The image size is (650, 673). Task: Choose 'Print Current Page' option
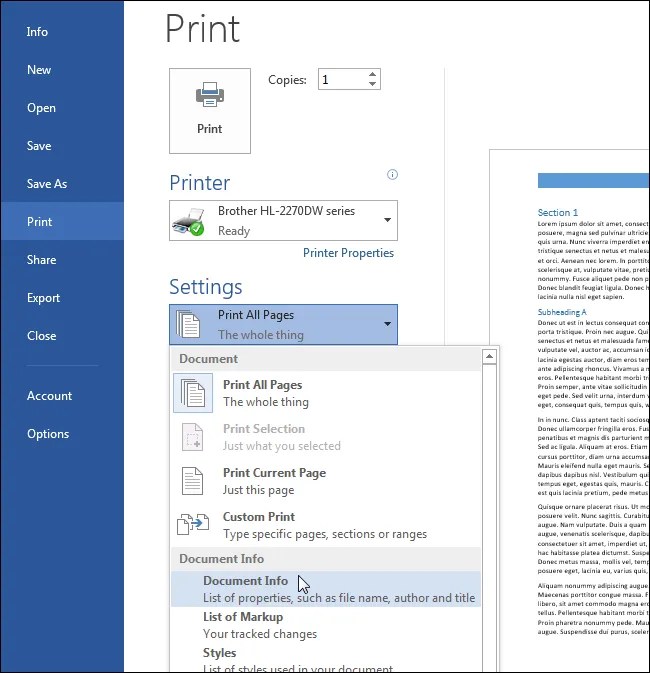click(x=326, y=481)
